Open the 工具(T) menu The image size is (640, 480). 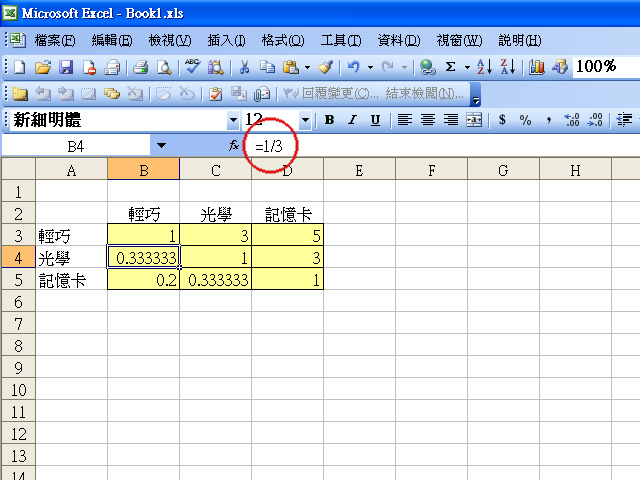pyautogui.click(x=341, y=40)
